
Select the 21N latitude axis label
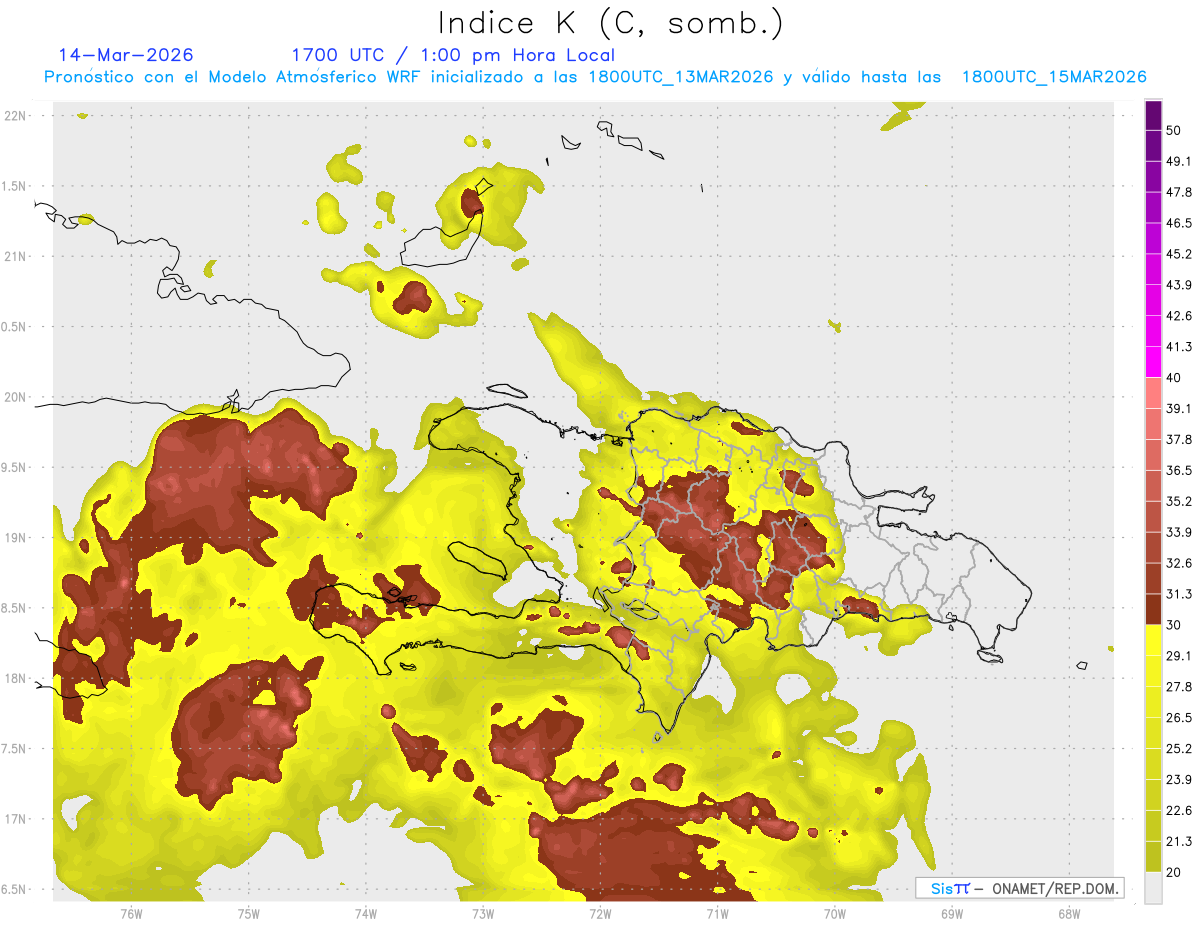[x=14, y=256]
